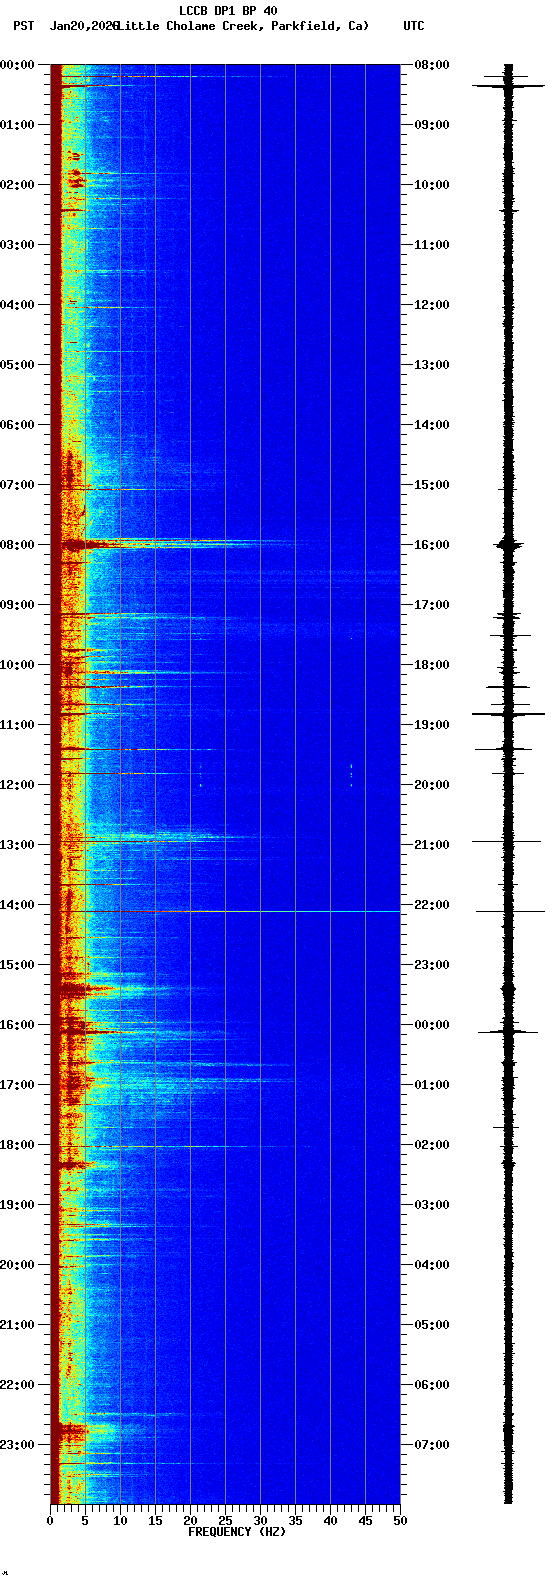
Task: Click the UTC time label '11:00'
Action: pyautogui.click(x=432, y=245)
